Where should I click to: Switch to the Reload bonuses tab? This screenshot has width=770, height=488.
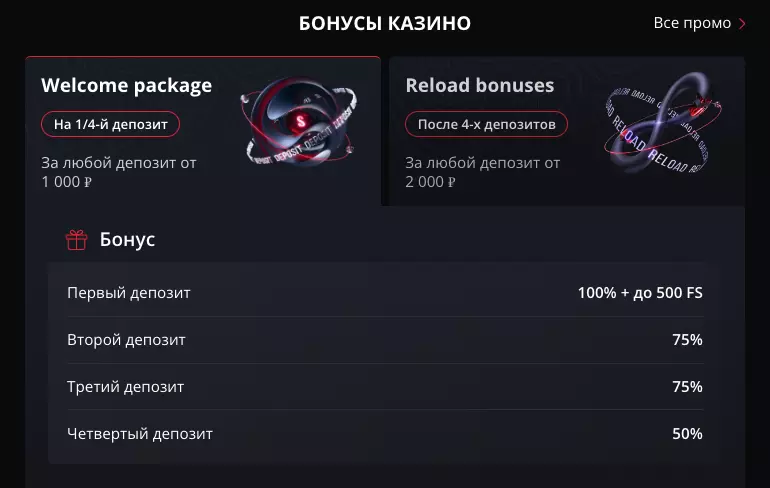(479, 86)
